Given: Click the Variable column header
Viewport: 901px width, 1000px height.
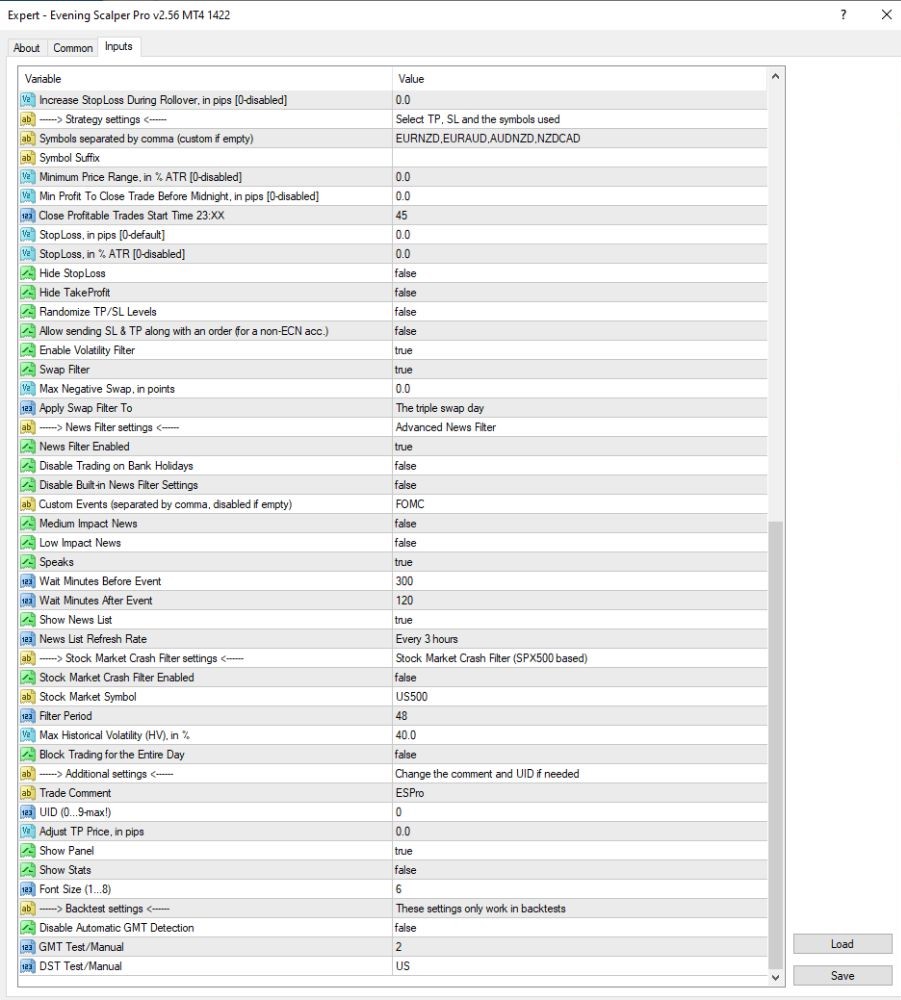Looking at the screenshot, I should [x=205, y=79].
